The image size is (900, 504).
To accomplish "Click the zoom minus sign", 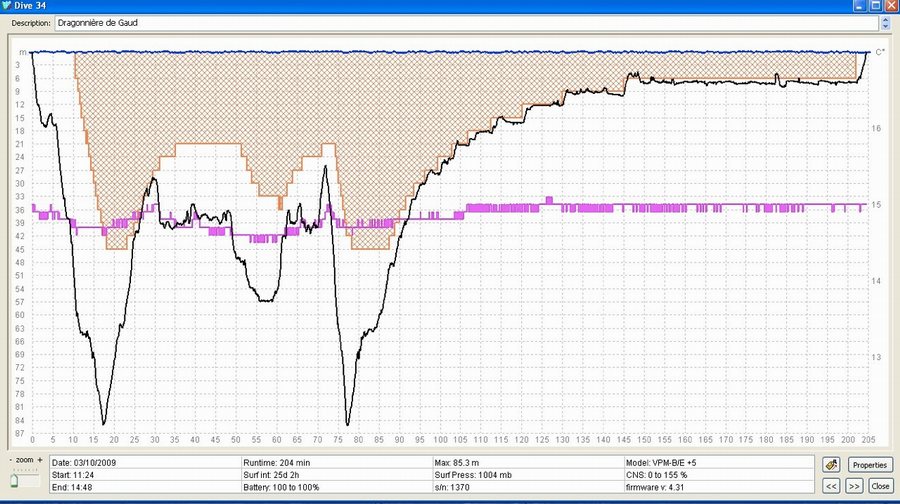I will [x=10, y=459].
